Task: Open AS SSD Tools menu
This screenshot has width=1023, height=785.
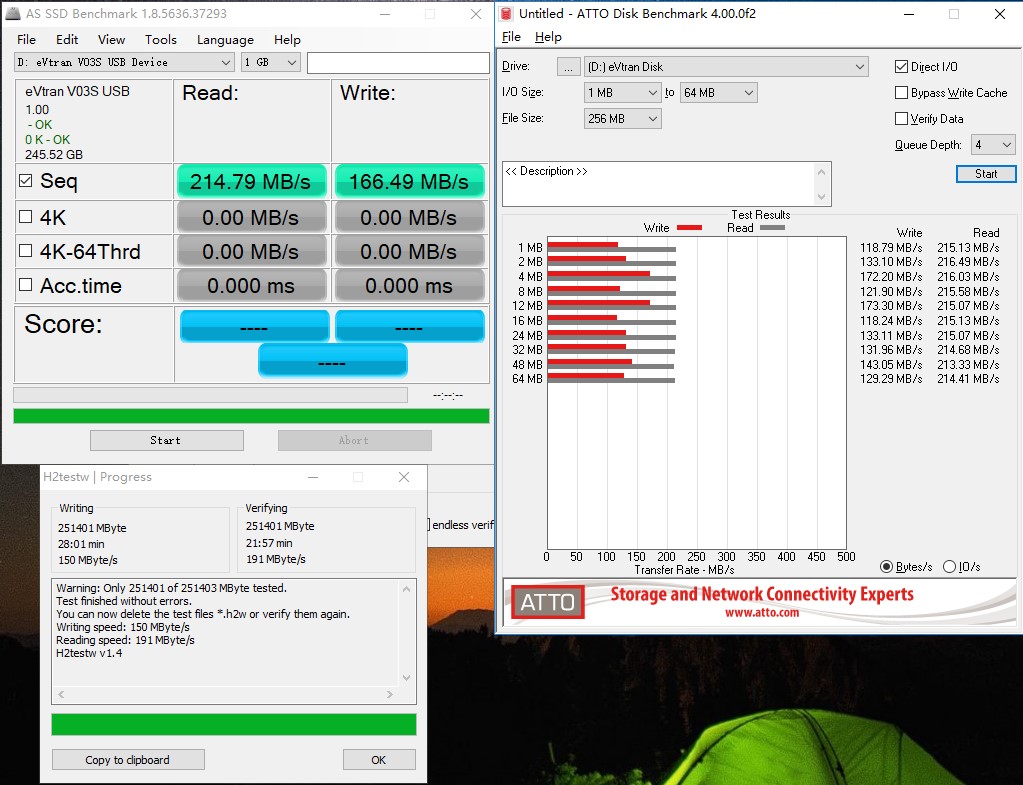Action: click(160, 40)
